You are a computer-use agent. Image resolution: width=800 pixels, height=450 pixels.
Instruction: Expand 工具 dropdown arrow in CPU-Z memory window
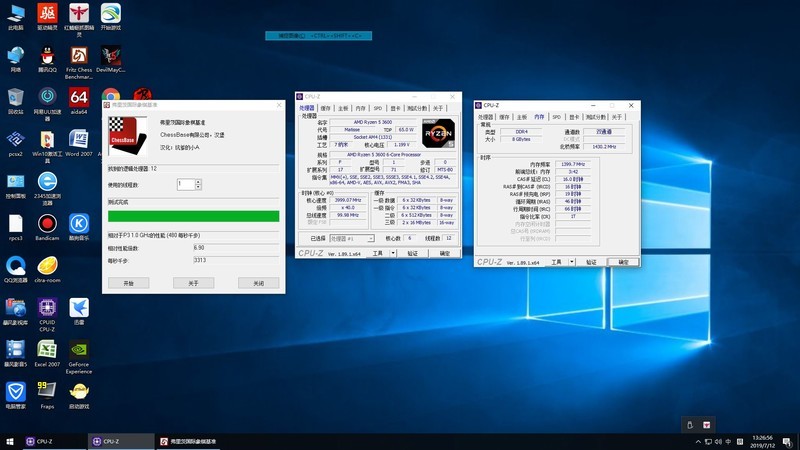[572, 262]
